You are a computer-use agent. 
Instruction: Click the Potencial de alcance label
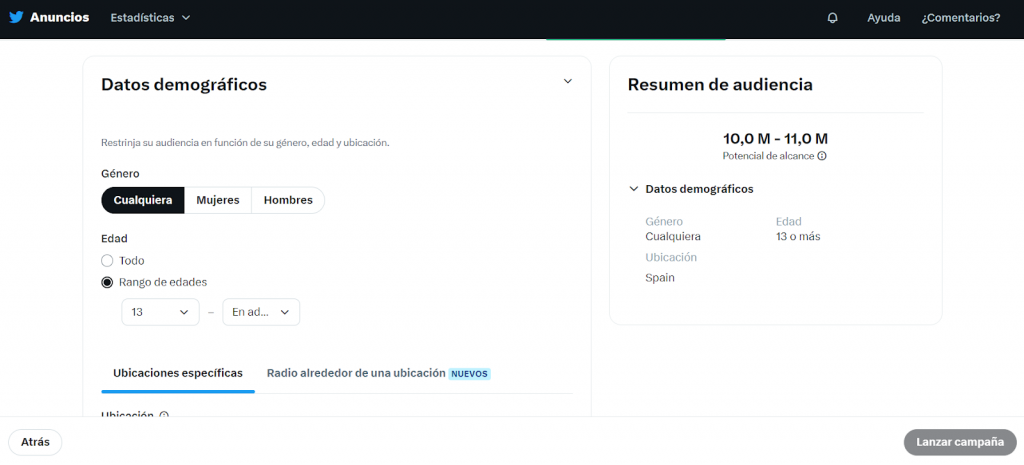(769, 156)
